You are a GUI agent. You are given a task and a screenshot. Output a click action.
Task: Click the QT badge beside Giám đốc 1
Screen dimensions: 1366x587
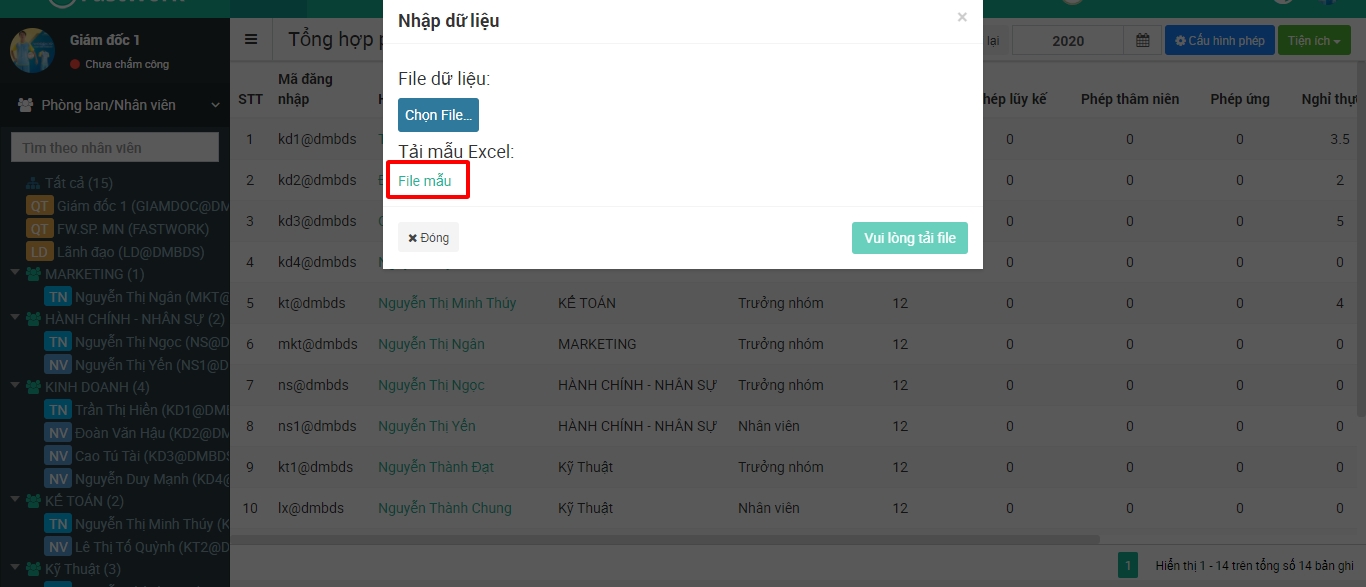point(40,206)
